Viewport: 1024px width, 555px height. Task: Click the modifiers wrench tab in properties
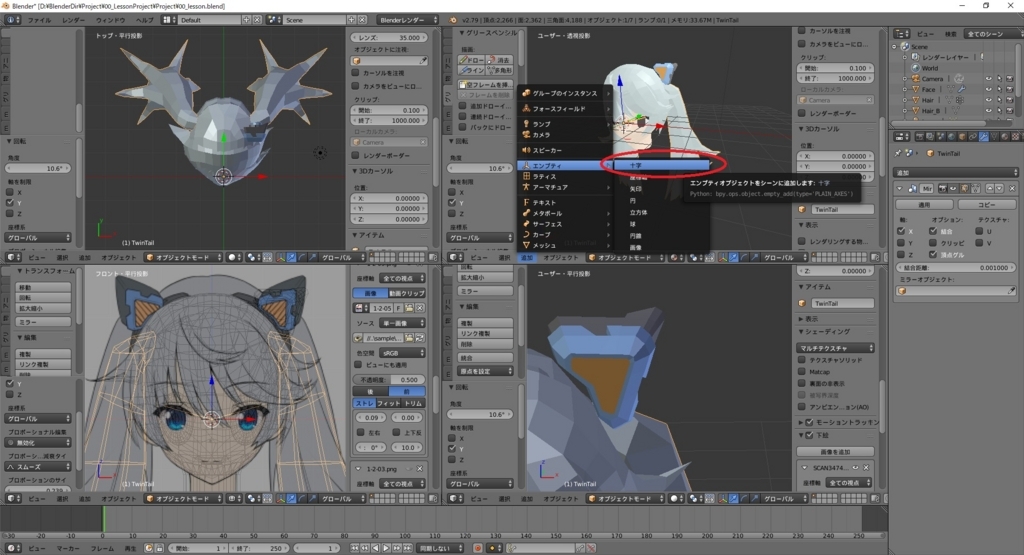(x=984, y=137)
